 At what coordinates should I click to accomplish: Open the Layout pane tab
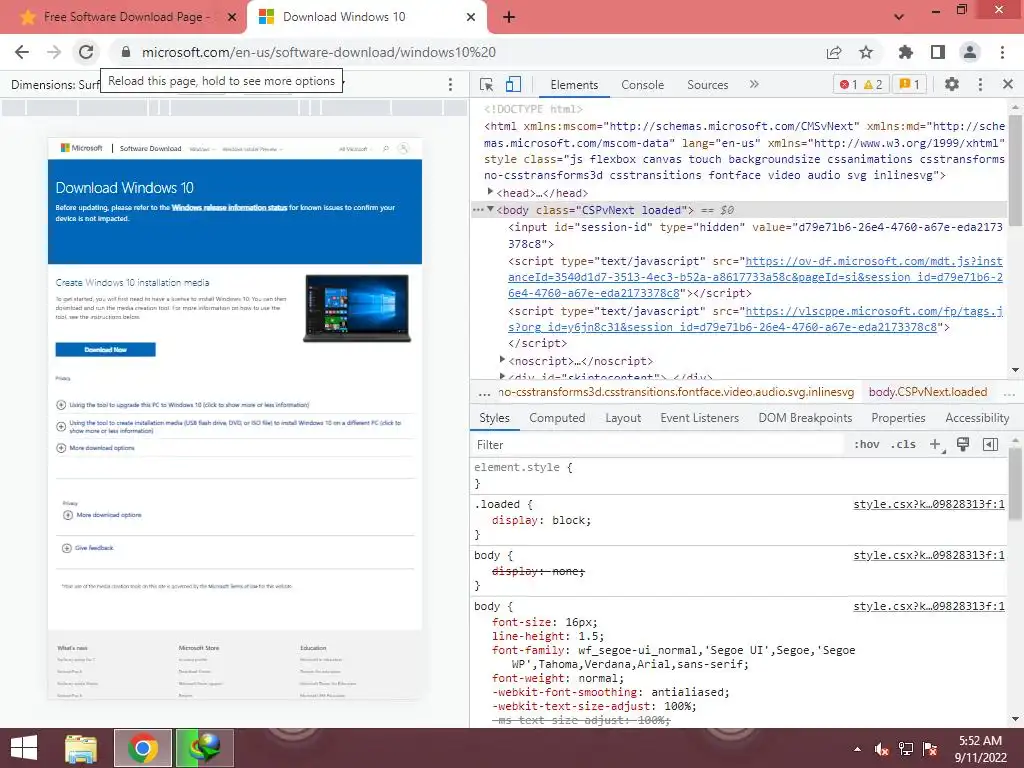click(623, 418)
